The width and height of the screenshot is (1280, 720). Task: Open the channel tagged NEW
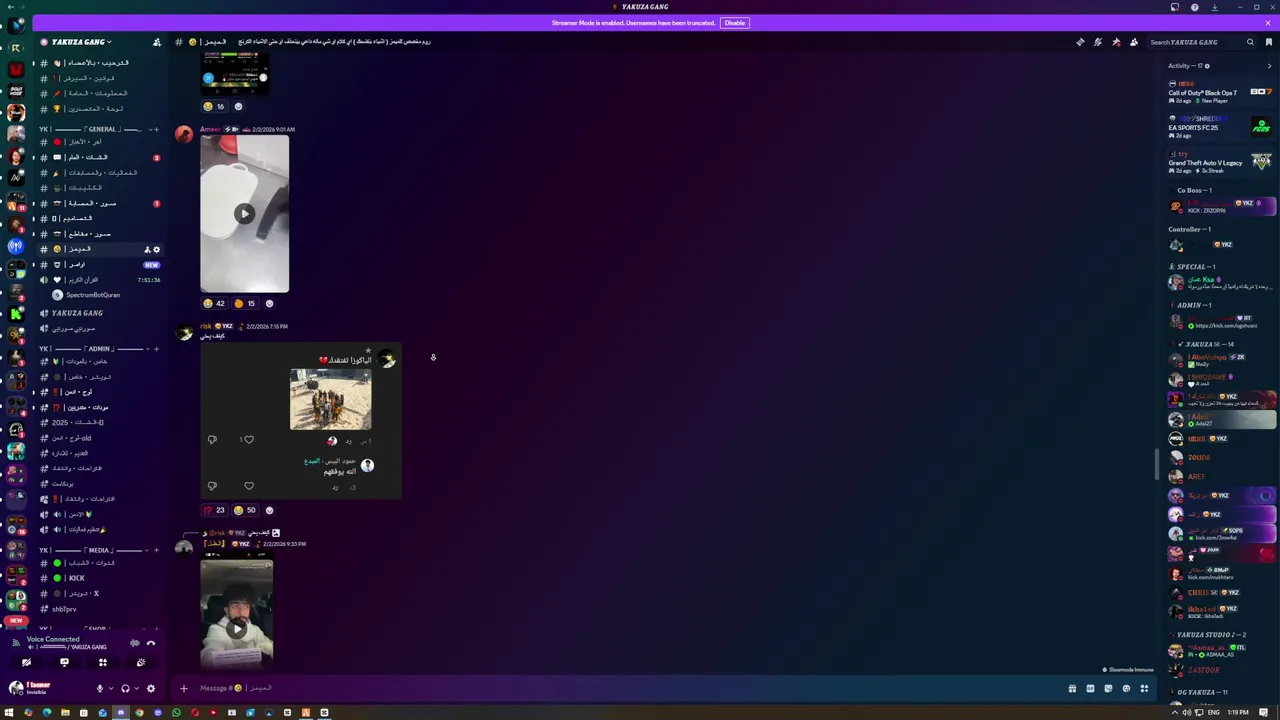tap(100, 264)
